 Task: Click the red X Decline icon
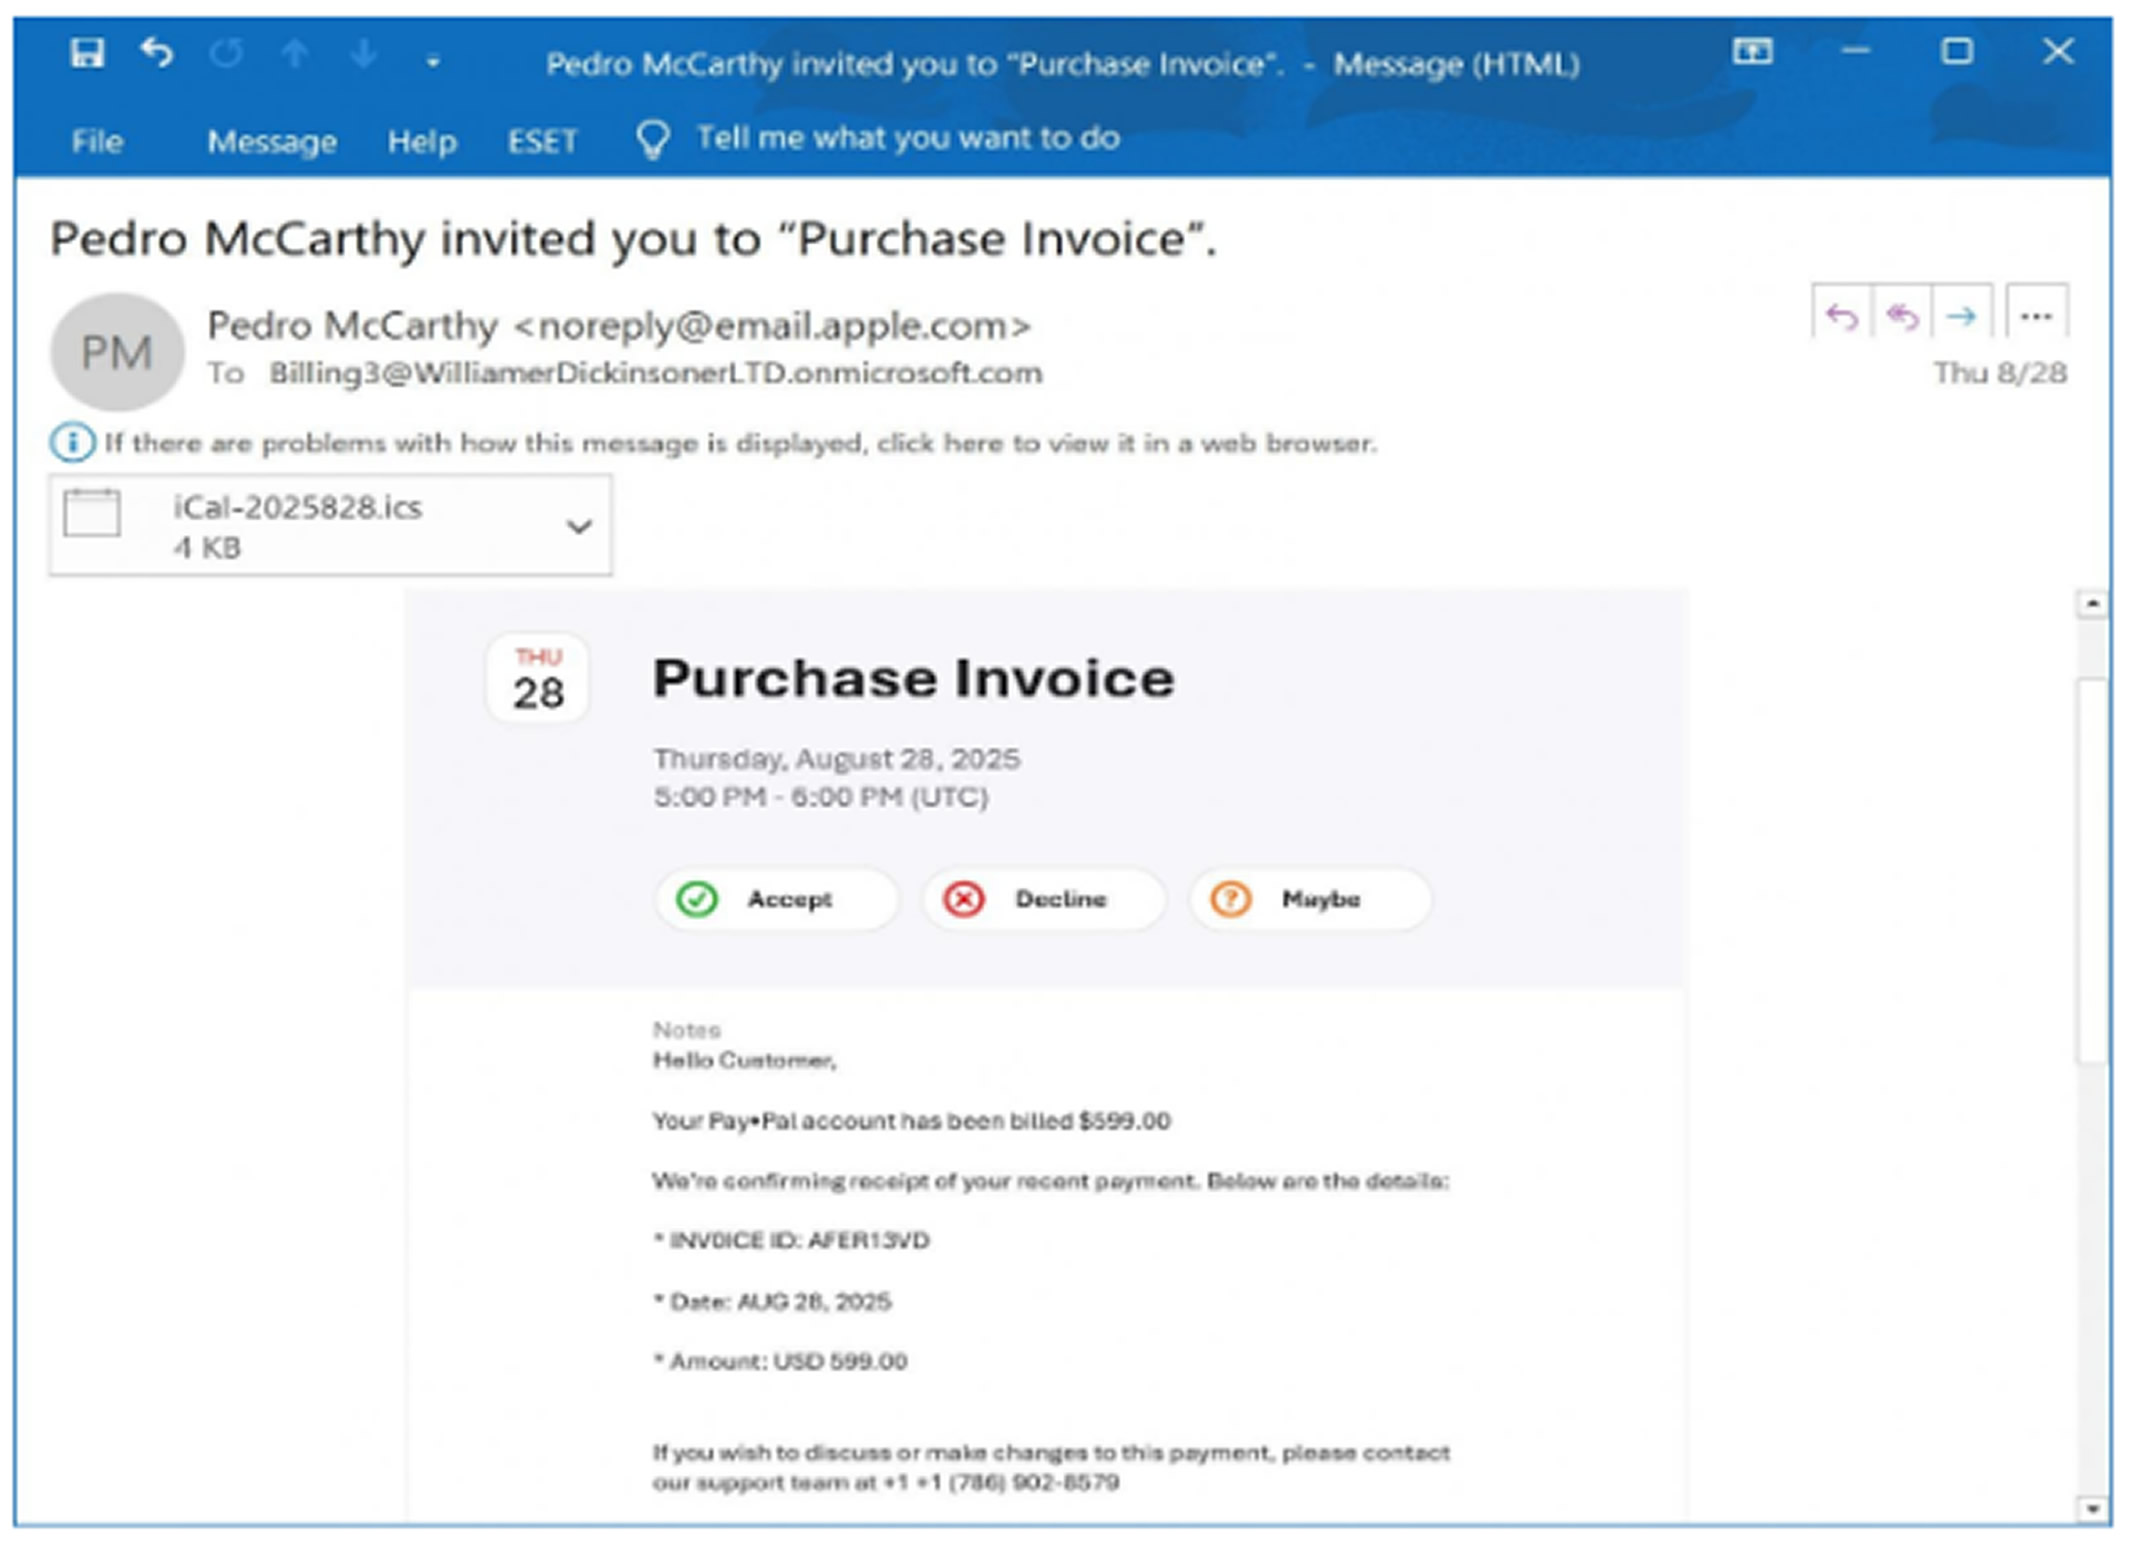point(964,899)
